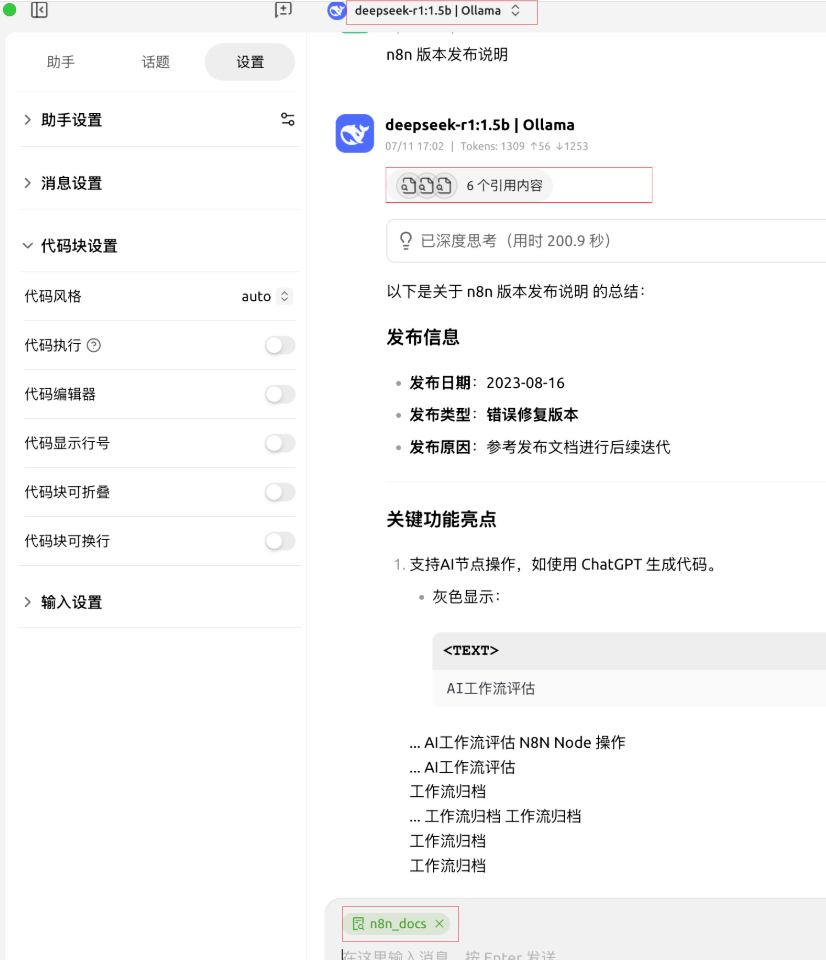Select the 设置 tab
Image resolution: width=826 pixels, height=960 pixels.
tap(250, 62)
